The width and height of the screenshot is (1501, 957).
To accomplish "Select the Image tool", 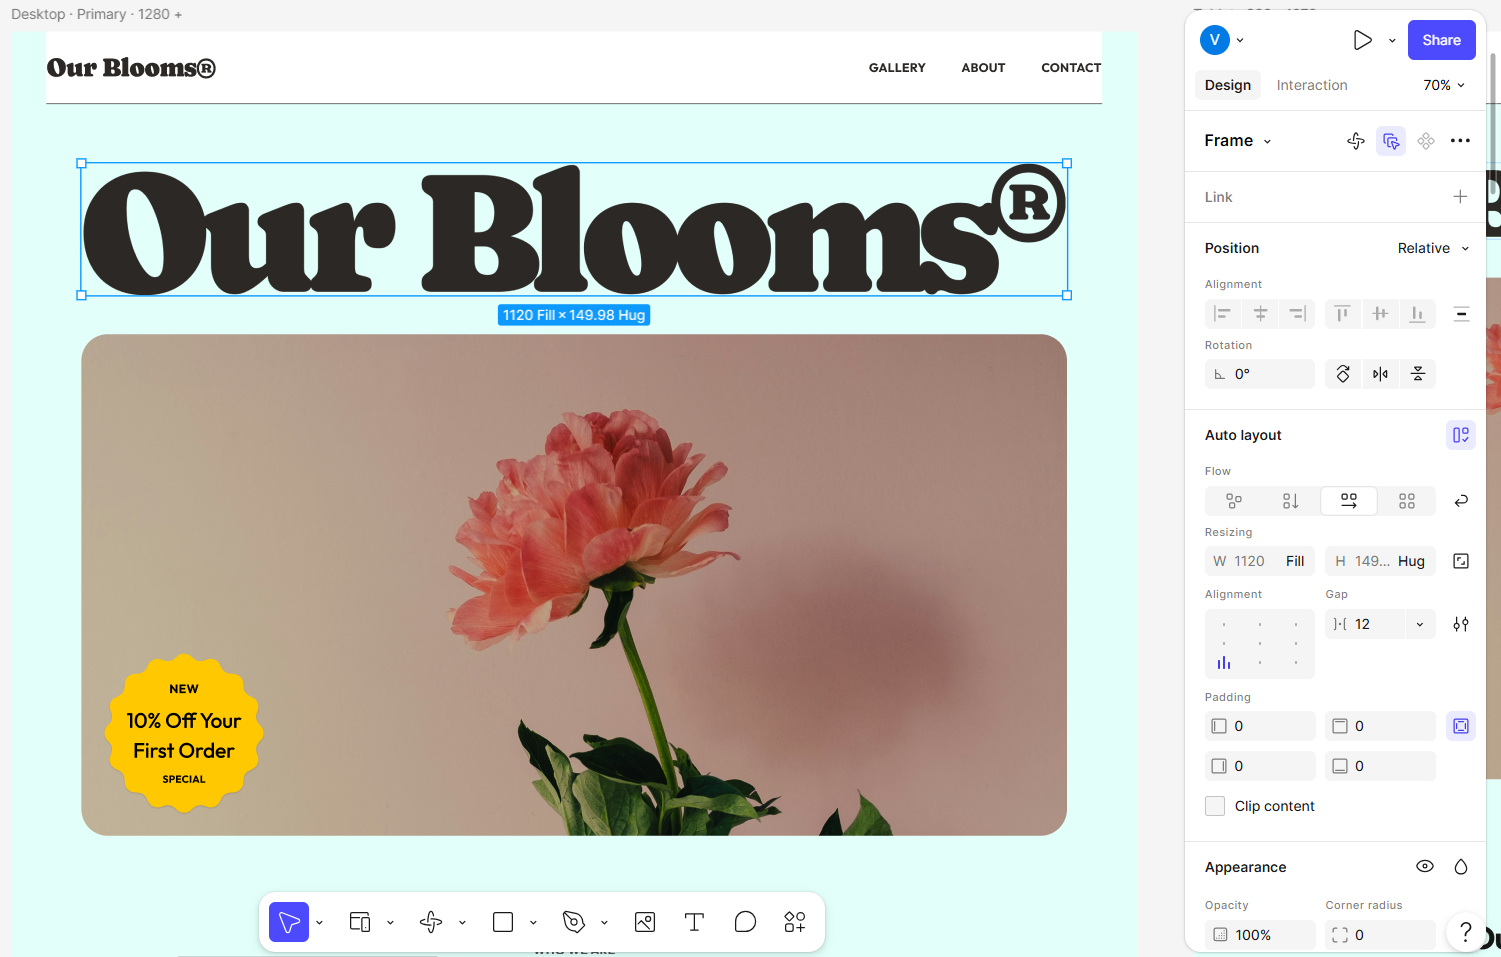I will coord(645,922).
